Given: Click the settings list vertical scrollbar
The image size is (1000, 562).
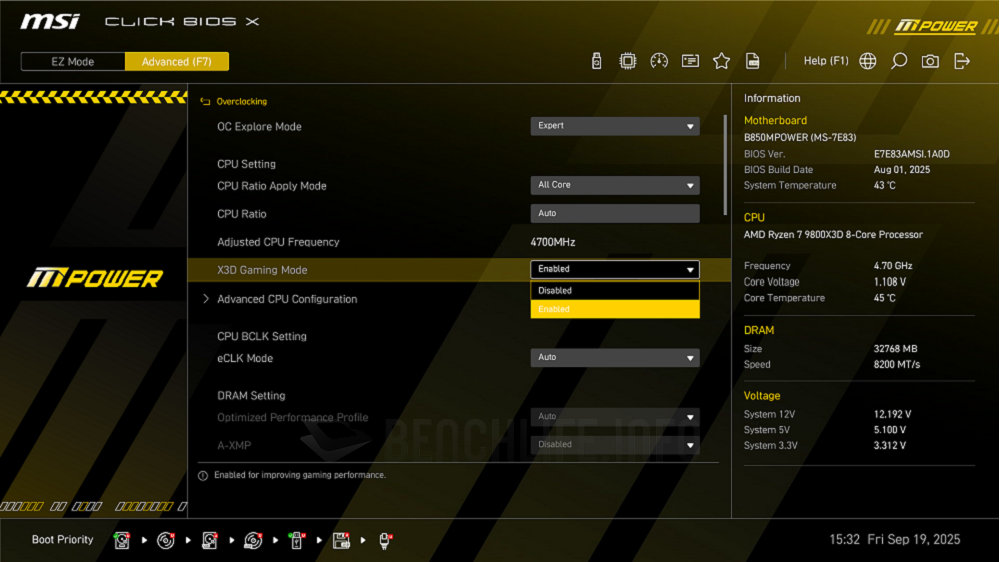Looking at the screenshot, I should [725, 165].
